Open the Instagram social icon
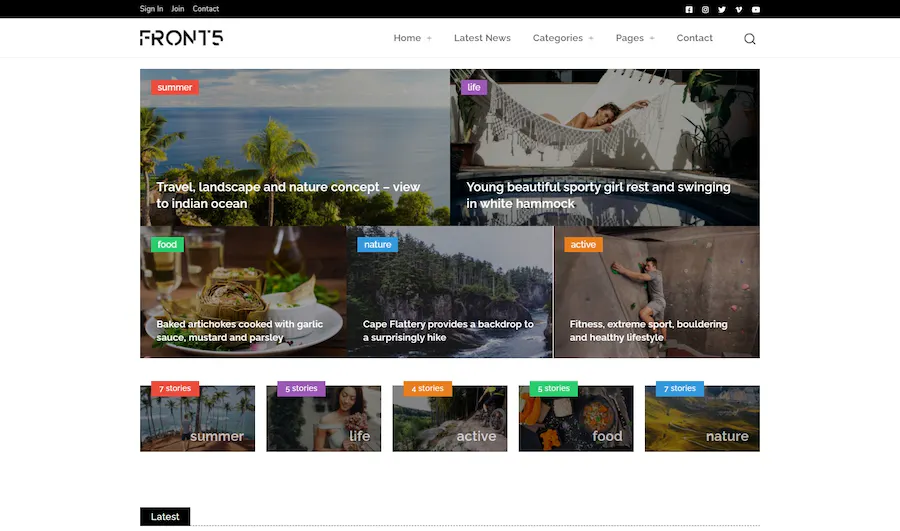 705,9
